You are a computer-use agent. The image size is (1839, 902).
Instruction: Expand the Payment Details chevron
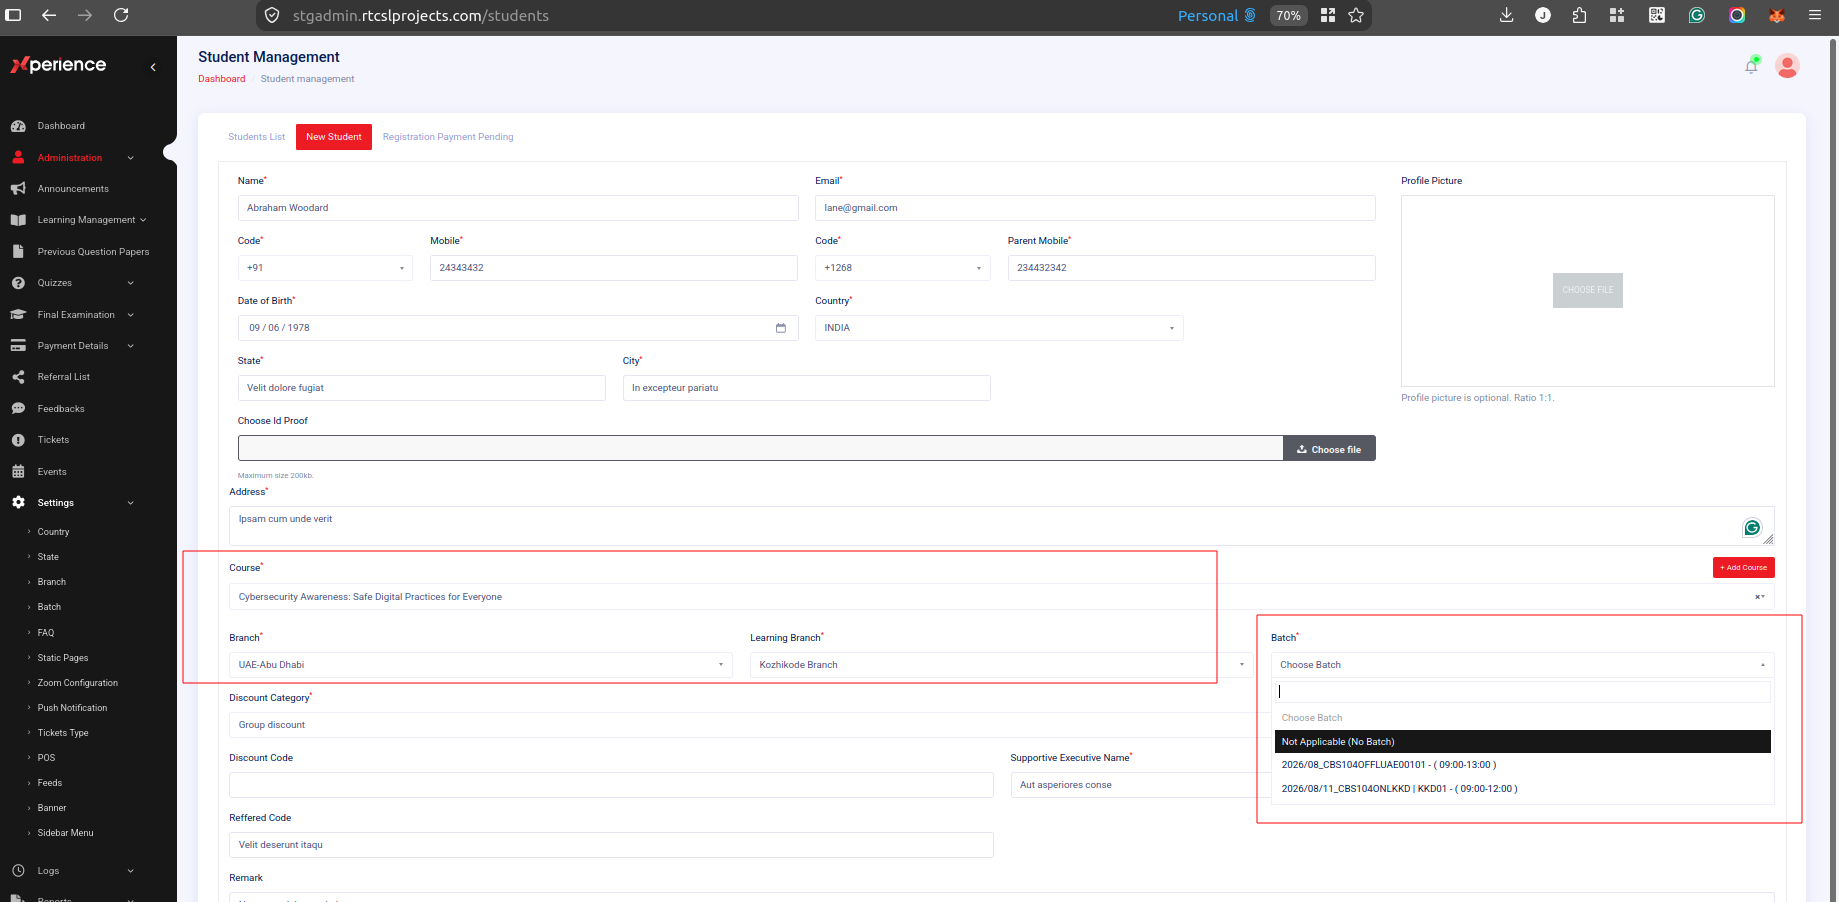pyautogui.click(x=130, y=346)
